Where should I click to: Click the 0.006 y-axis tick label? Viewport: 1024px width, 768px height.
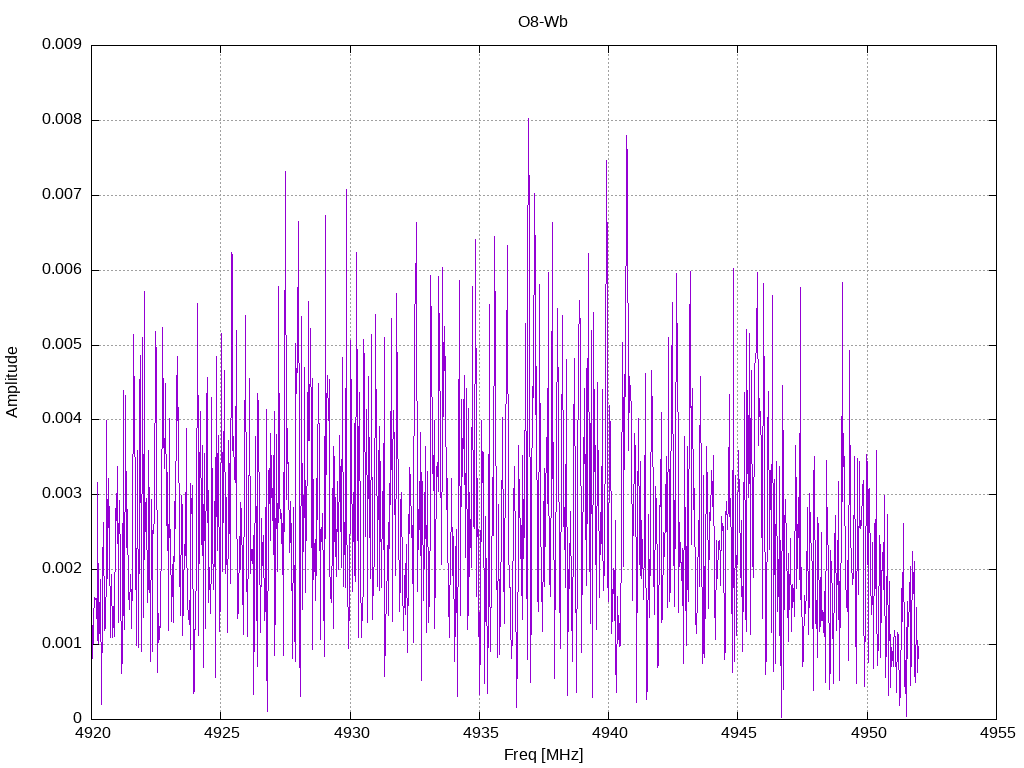pyautogui.click(x=62, y=270)
